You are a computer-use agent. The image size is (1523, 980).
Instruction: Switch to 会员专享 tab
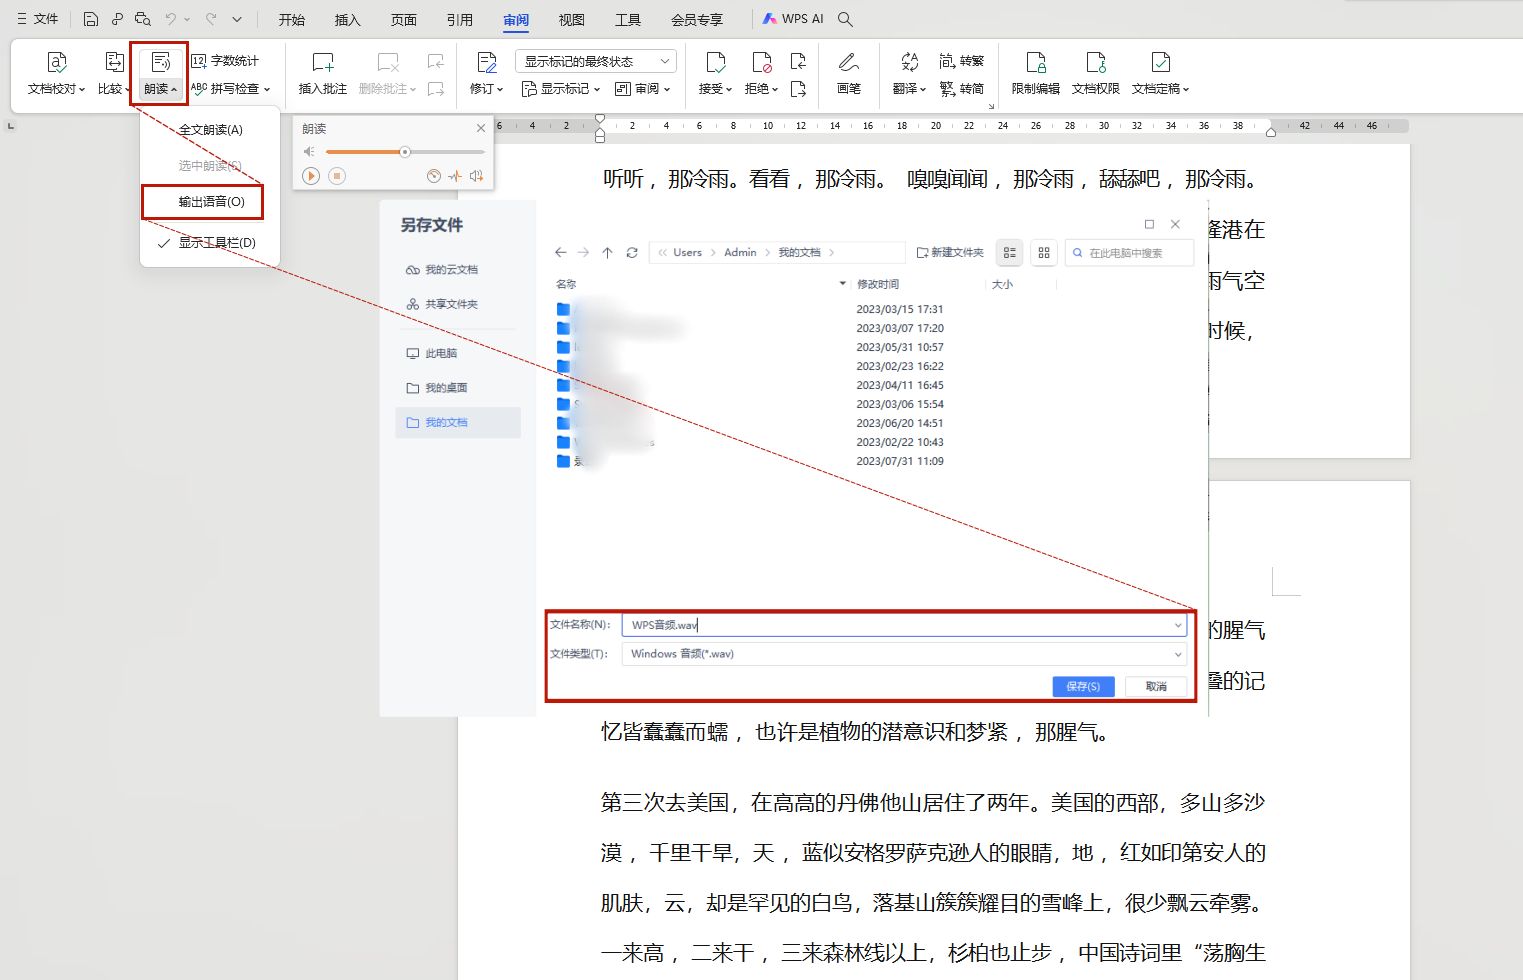(697, 19)
